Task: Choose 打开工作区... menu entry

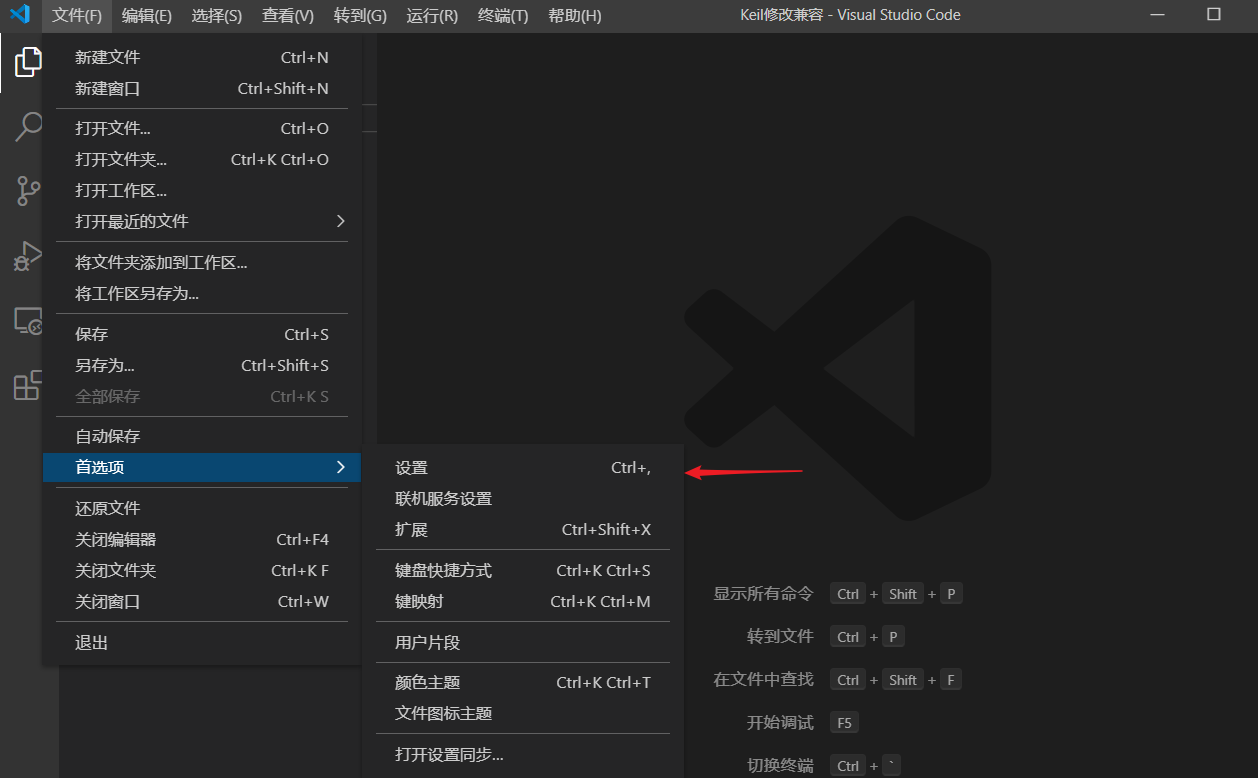Action: click(202, 191)
